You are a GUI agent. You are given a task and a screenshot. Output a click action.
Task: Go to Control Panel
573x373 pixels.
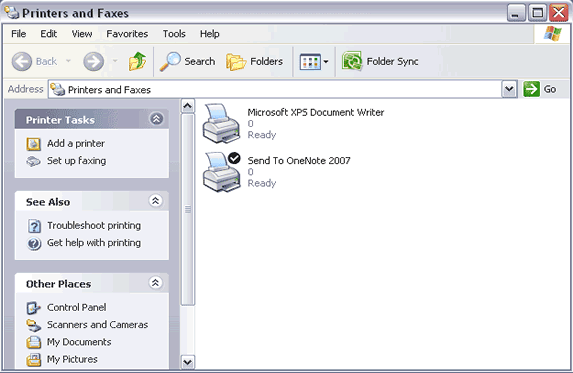(76, 307)
